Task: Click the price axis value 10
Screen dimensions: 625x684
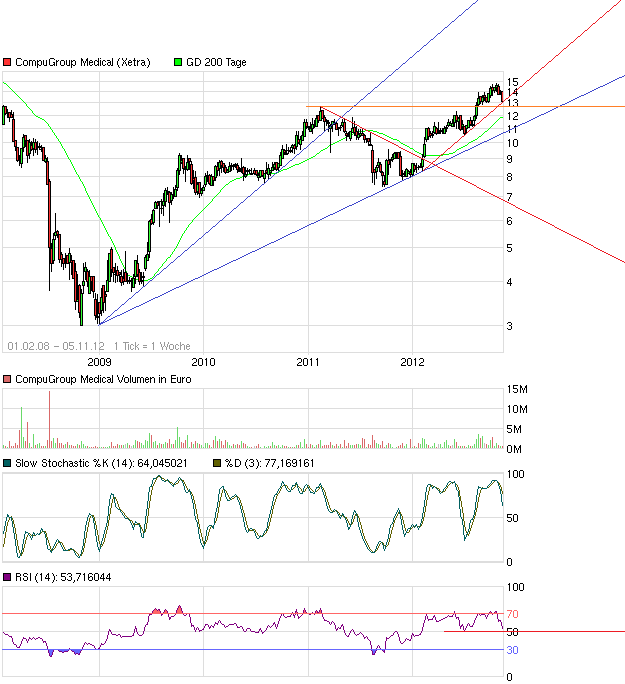Action: click(512, 143)
